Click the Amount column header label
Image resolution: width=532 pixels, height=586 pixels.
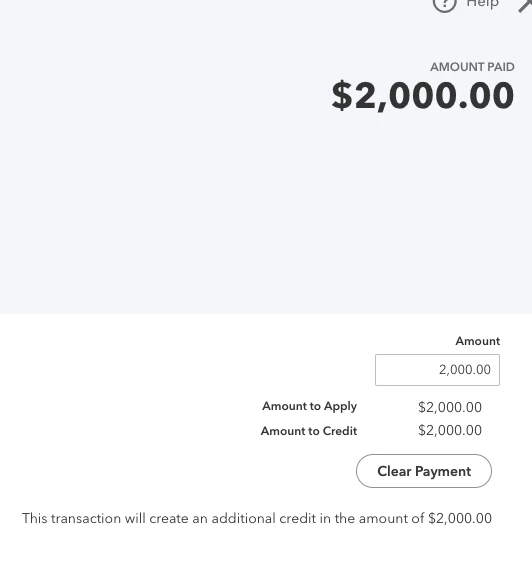pyautogui.click(x=477, y=341)
